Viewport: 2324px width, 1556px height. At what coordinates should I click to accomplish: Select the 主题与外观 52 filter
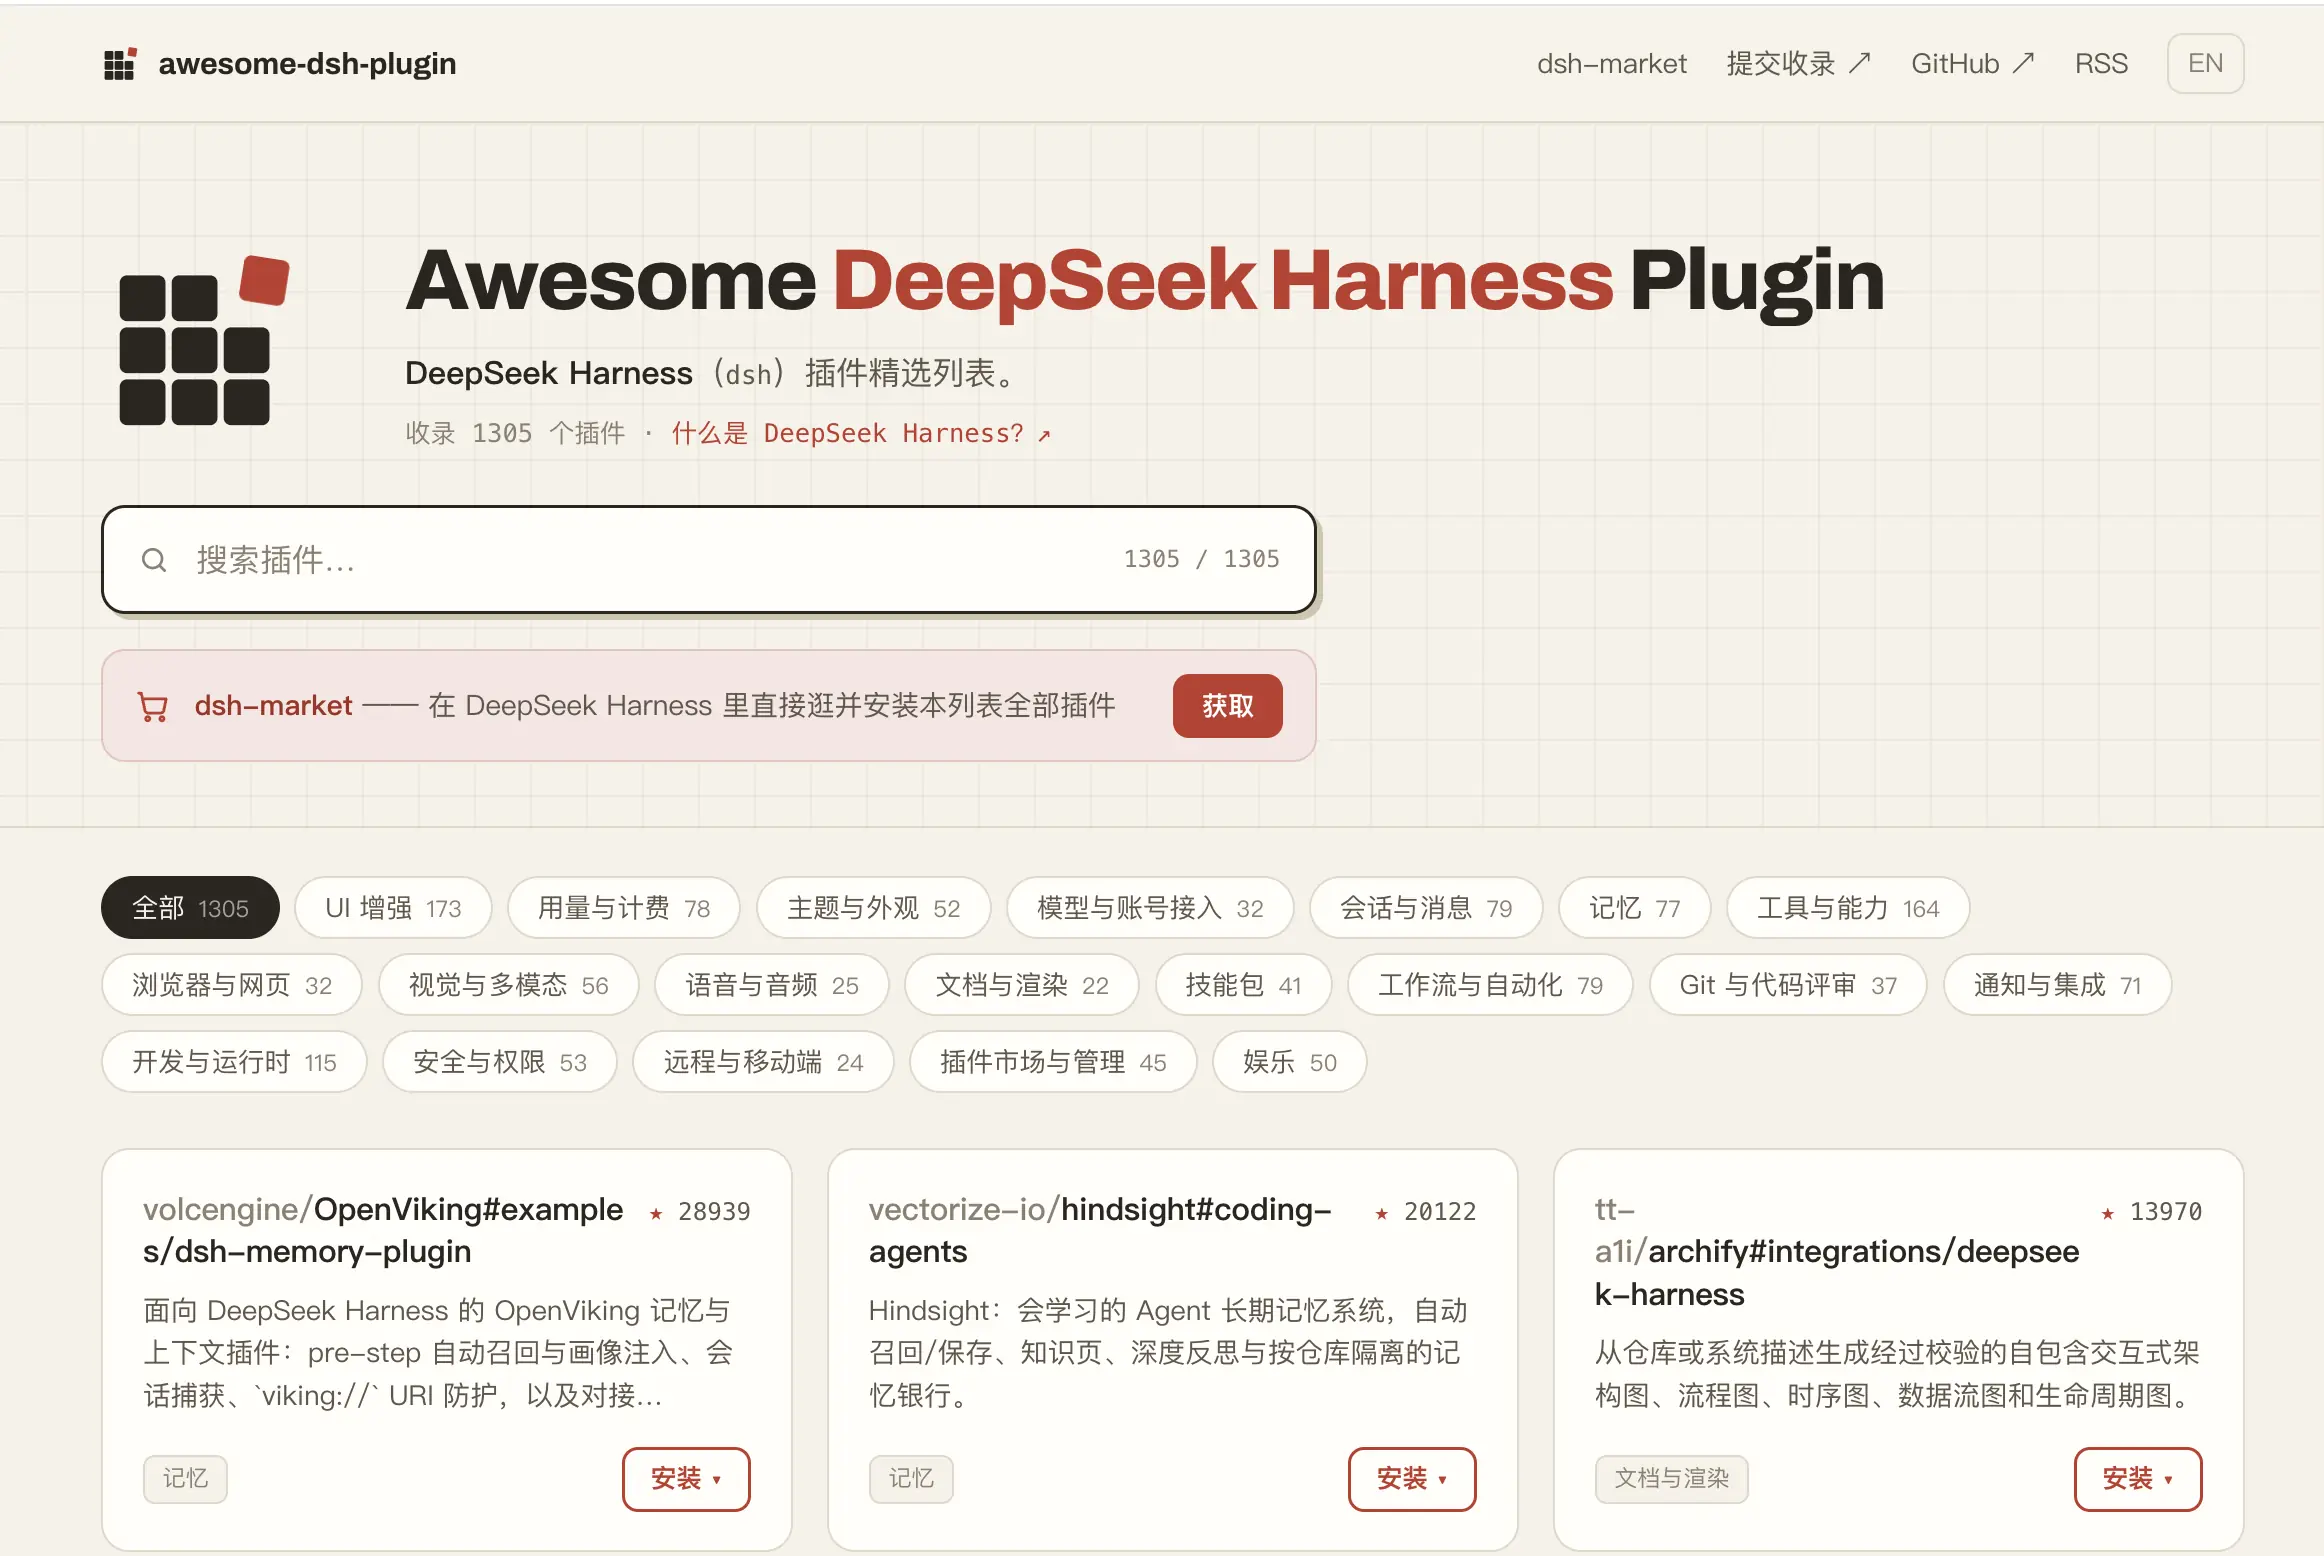873,908
